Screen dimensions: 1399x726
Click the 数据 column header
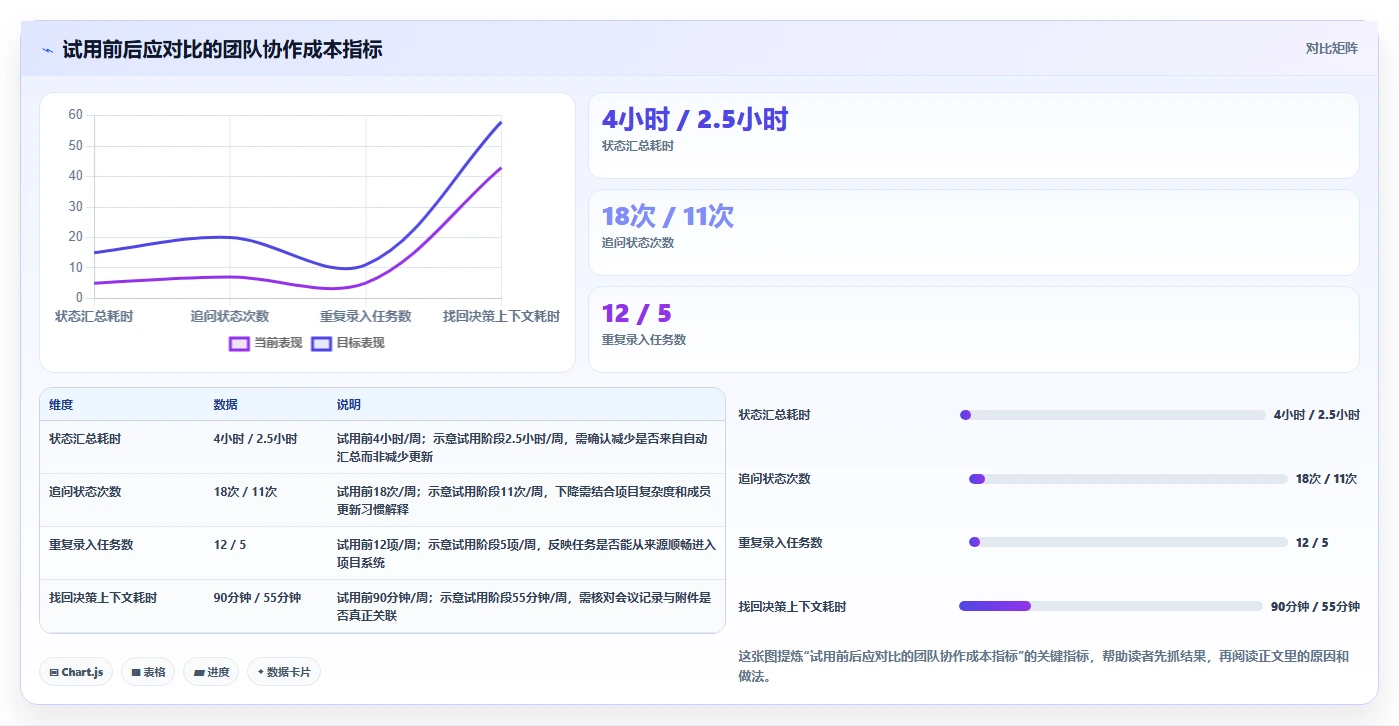[x=225, y=405]
